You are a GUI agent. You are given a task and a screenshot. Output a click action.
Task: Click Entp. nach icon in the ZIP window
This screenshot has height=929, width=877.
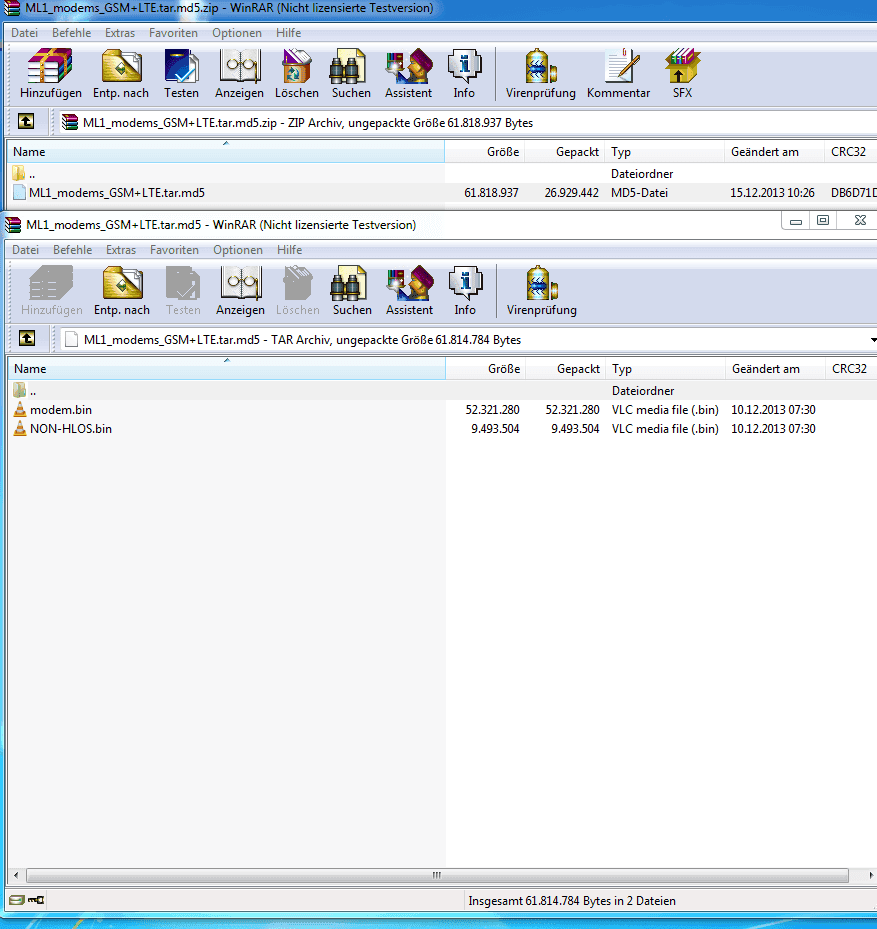[121, 66]
